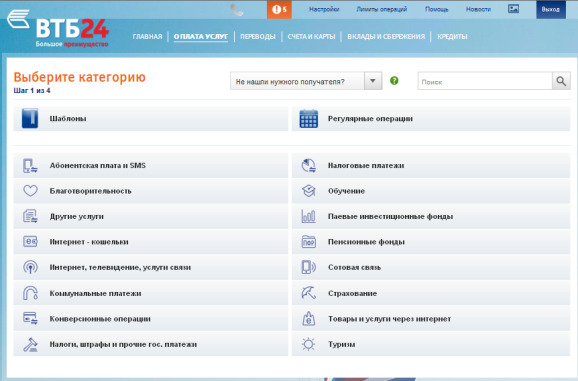Image resolution: width=578 pixels, height=381 pixels.
Task: Click the card icon for Конверсионные операции
Action: click(x=30, y=318)
